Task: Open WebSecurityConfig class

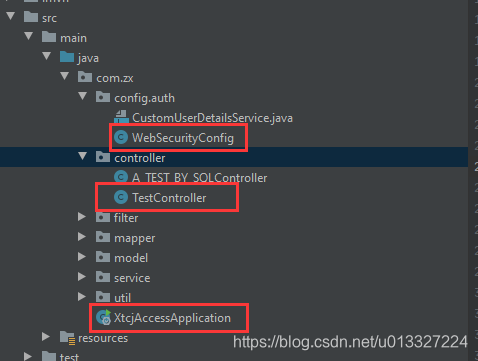Action: click(x=183, y=138)
